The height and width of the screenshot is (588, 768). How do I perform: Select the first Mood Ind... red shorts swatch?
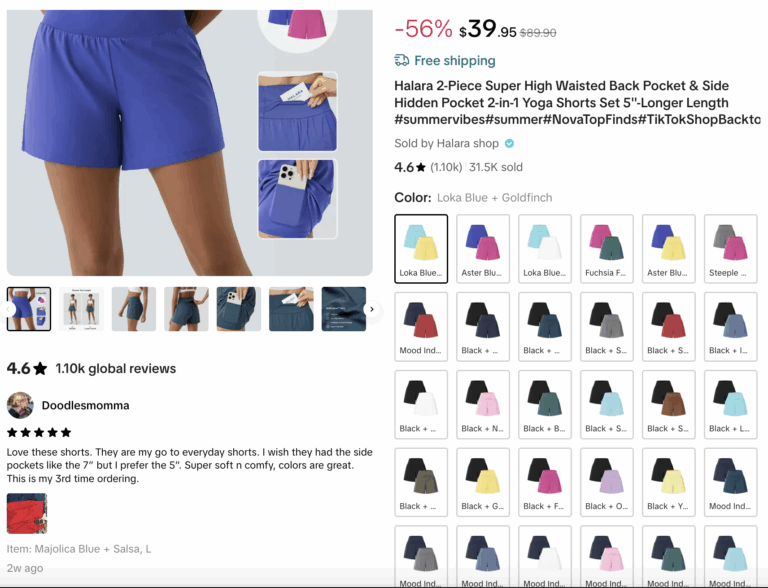click(x=421, y=326)
